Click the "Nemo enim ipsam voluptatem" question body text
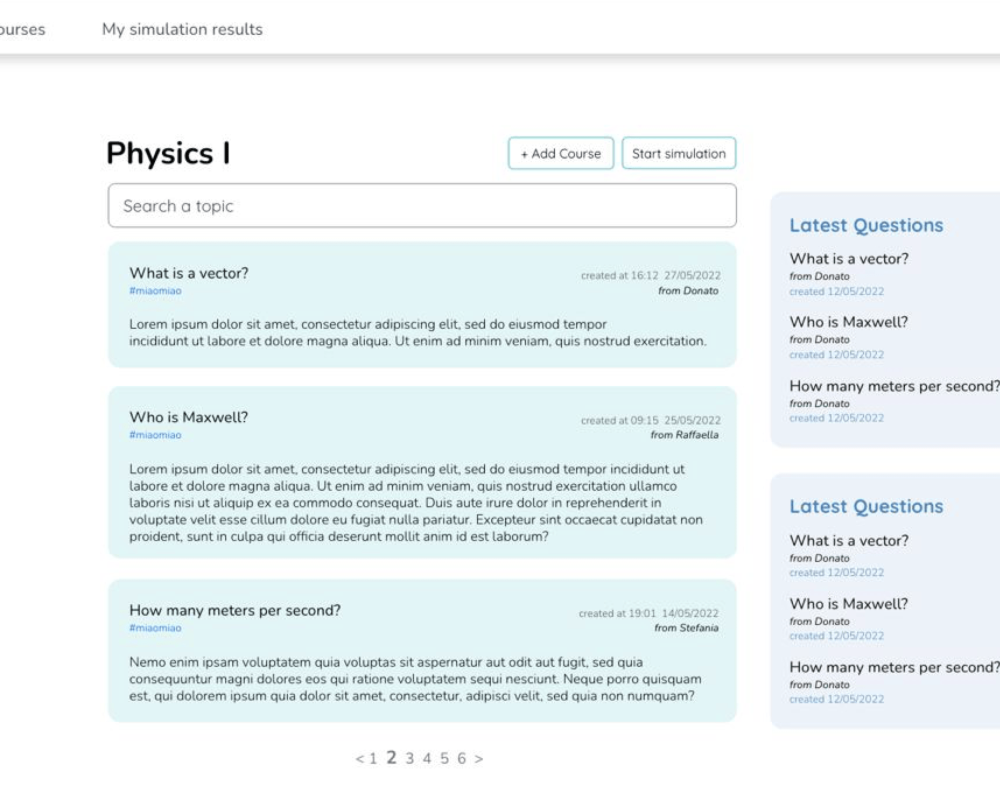This screenshot has height=800, width=1000. 415,679
